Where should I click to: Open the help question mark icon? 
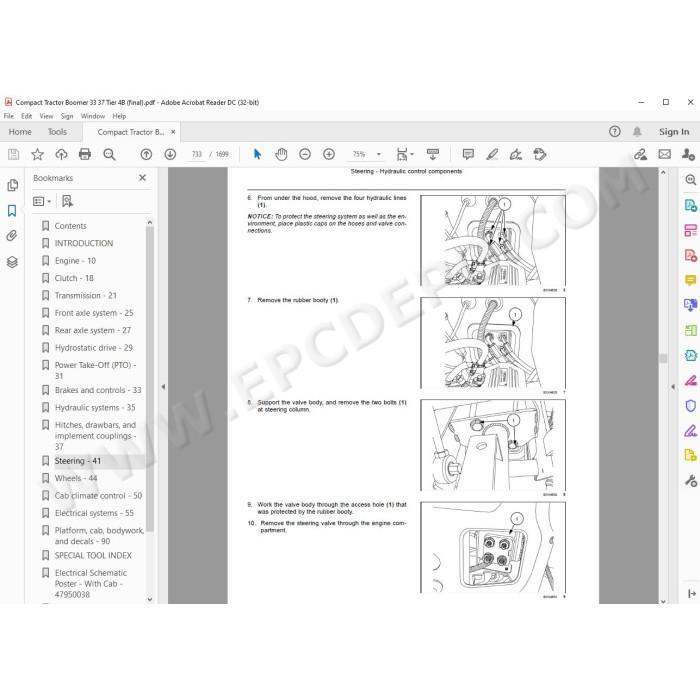pyautogui.click(x=615, y=132)
